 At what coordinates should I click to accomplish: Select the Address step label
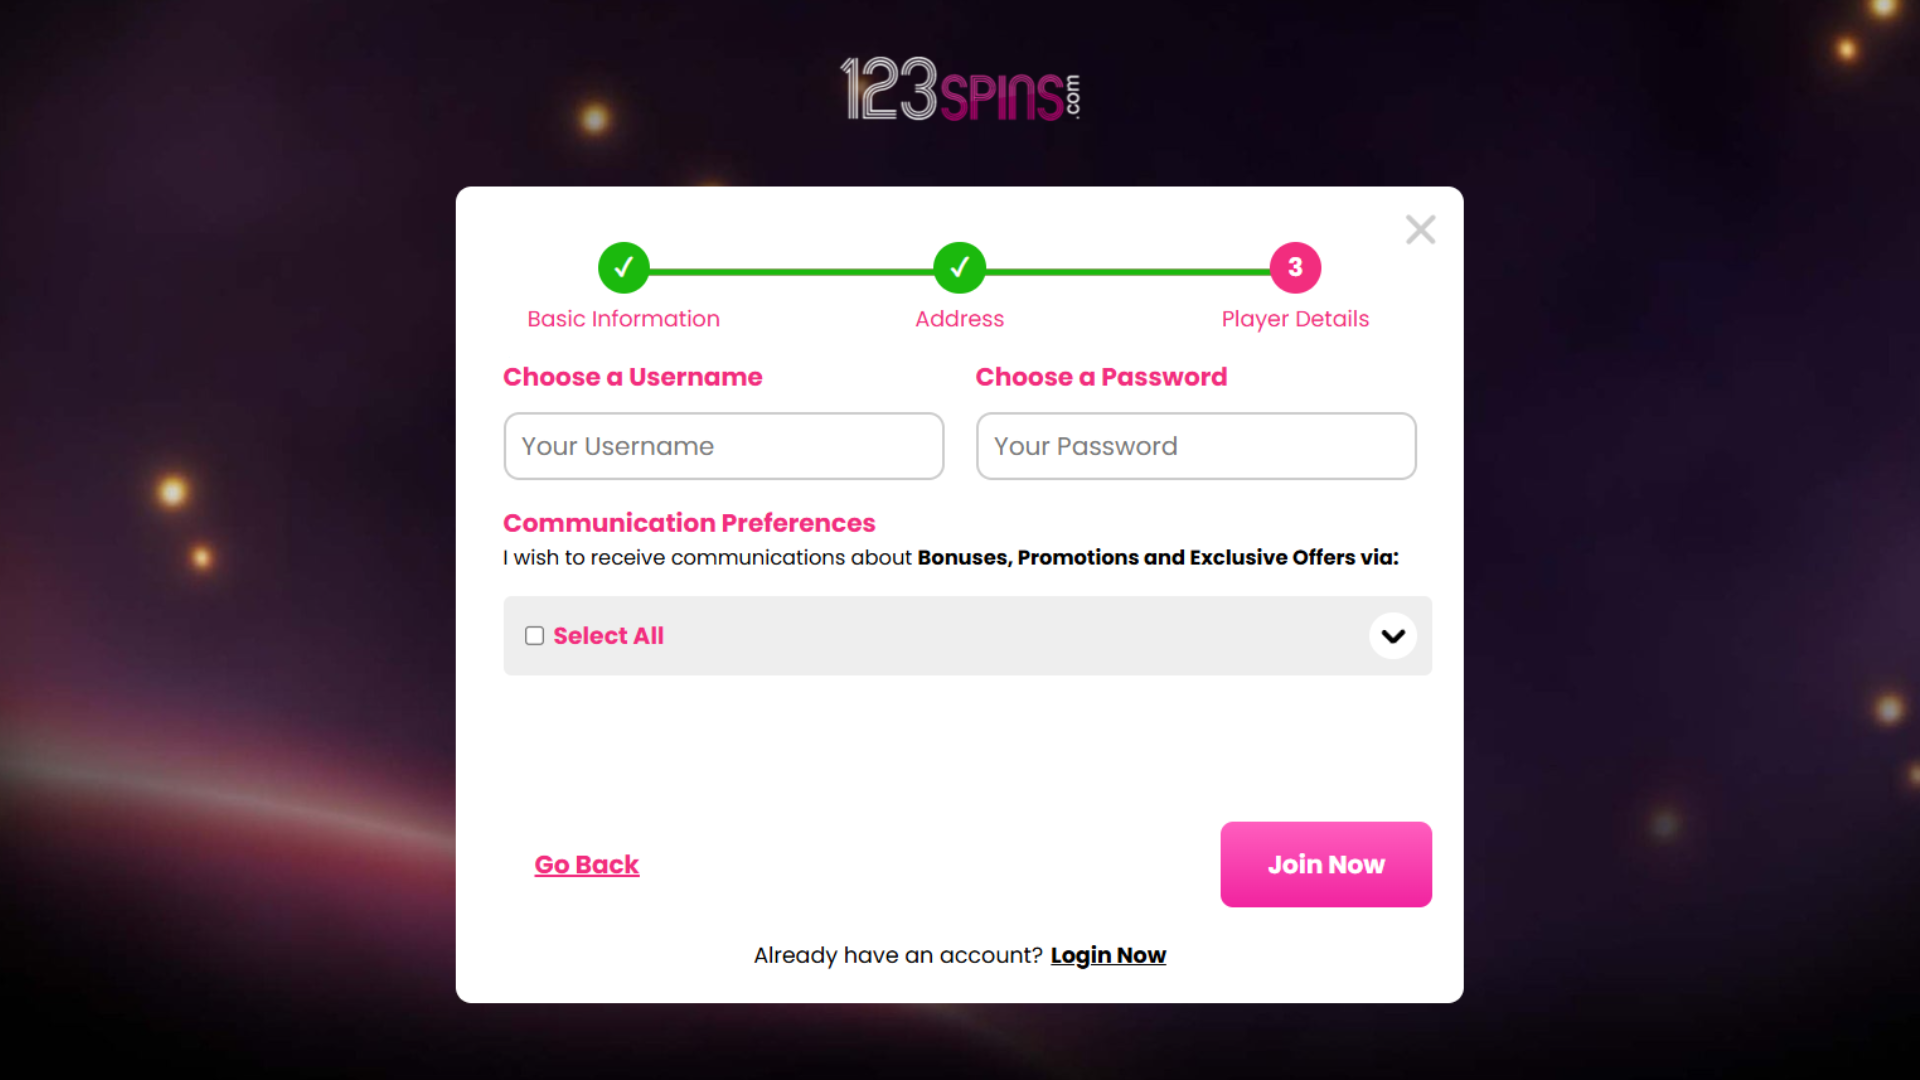tap(959, 319)
